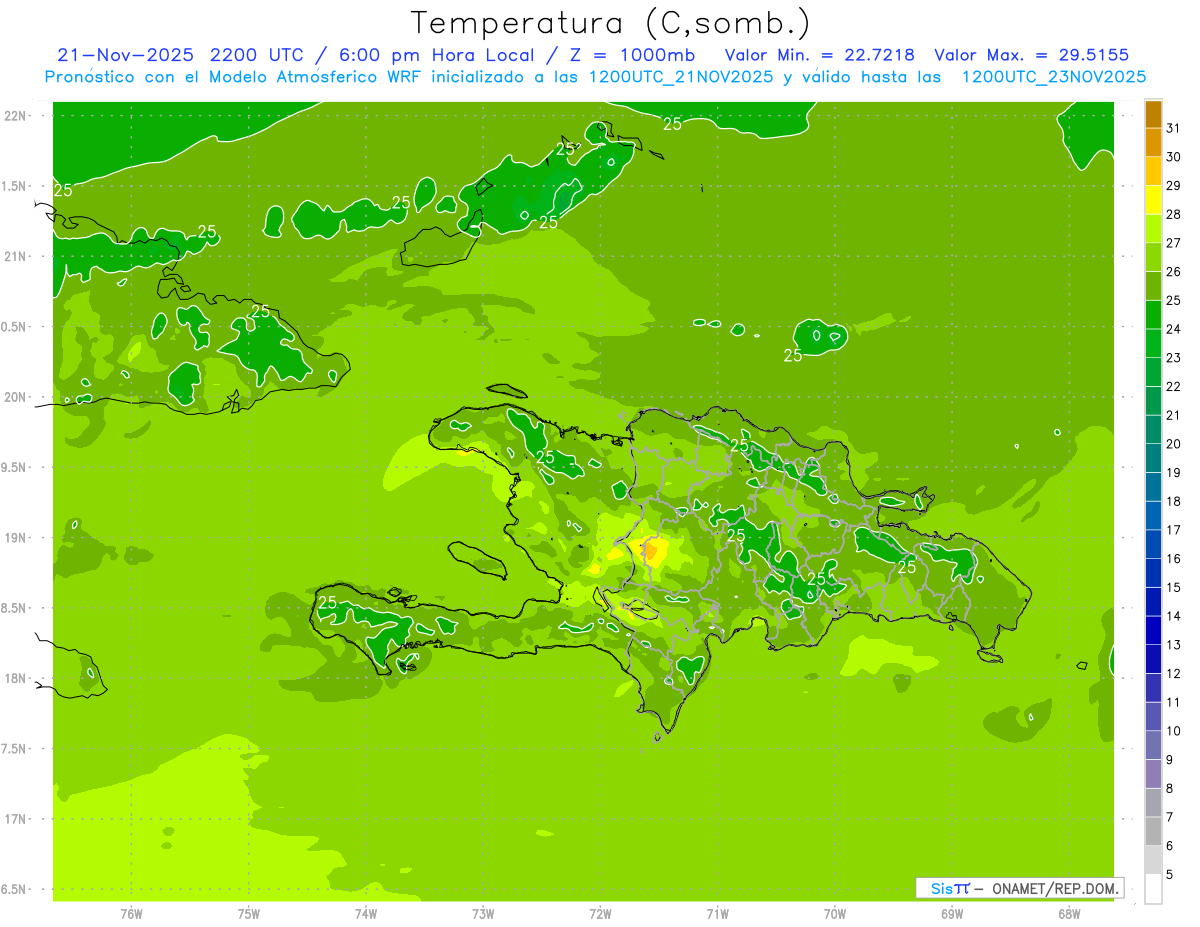The image size is (1200, 927).
Task: Click the Sis ONAMET/REP.DOM. logo box
Action: pyautogui.click(x=1019, y=888)
